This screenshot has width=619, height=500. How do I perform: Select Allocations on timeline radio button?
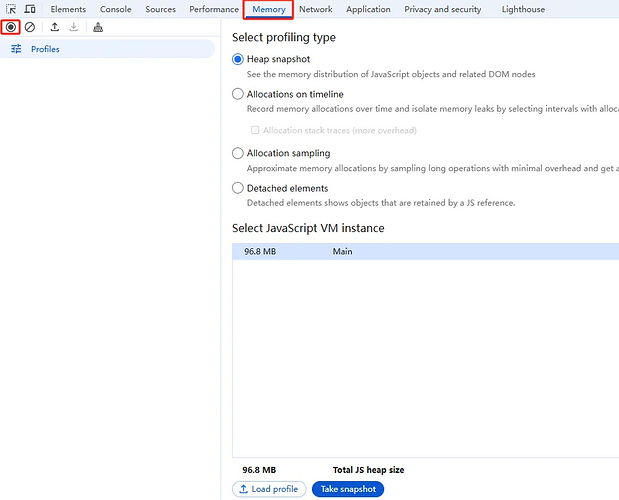coord(238,94)
